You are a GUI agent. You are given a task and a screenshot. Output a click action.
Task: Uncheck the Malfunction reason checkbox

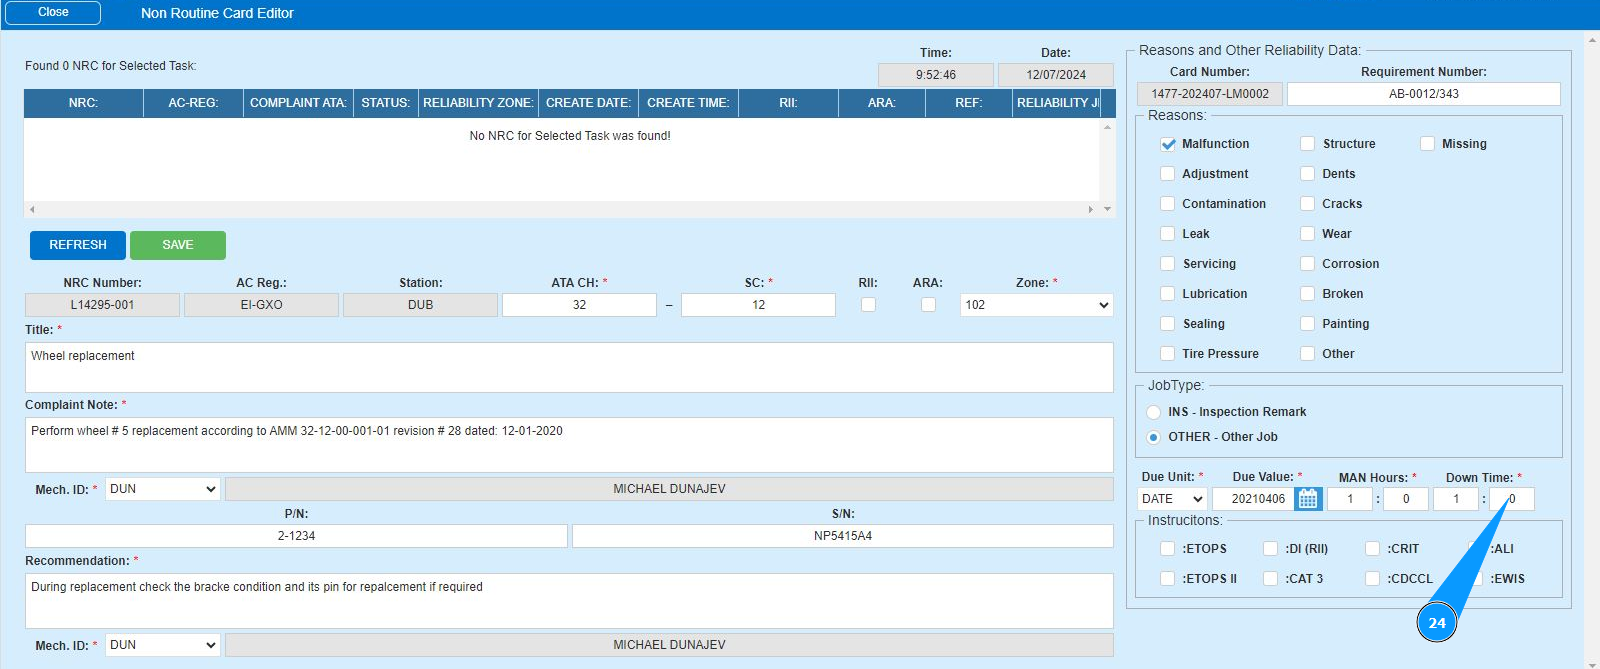click(x=1168, y=144)
